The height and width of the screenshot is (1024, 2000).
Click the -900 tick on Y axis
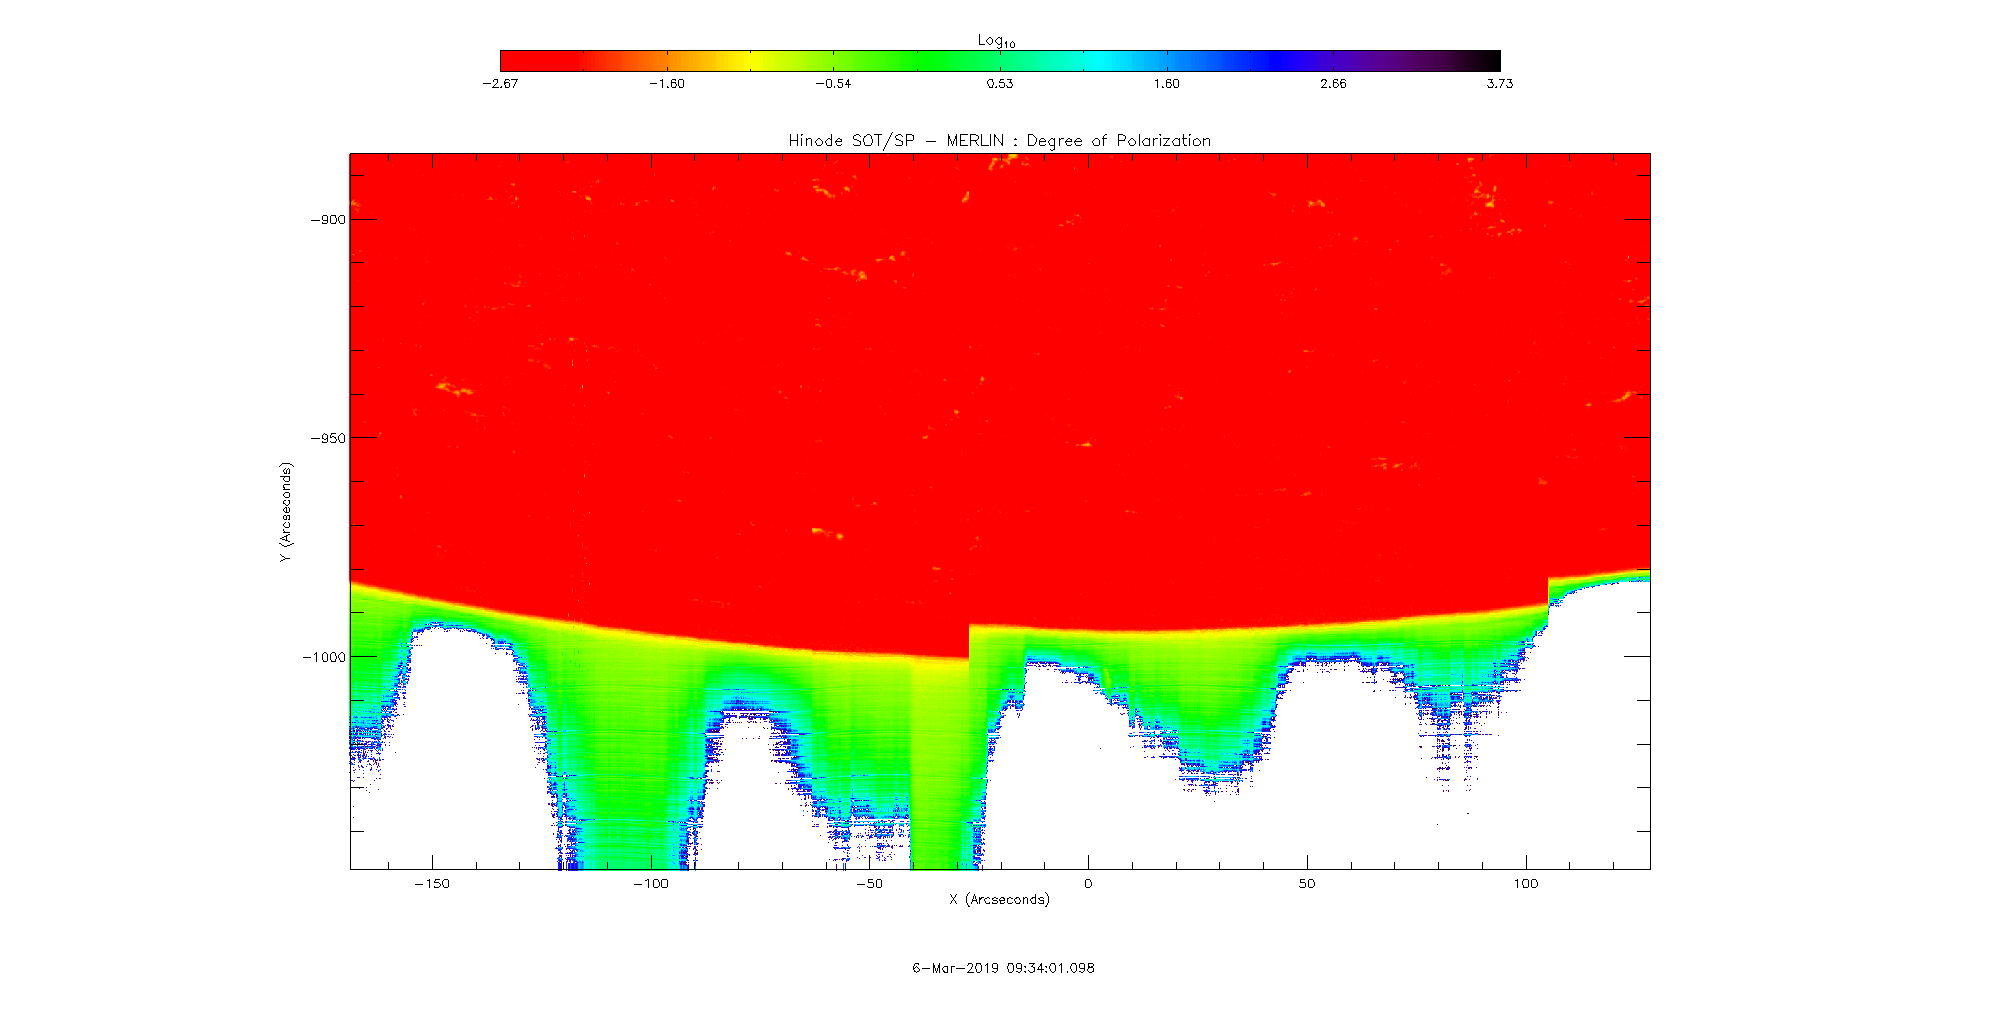pos(327,220)
